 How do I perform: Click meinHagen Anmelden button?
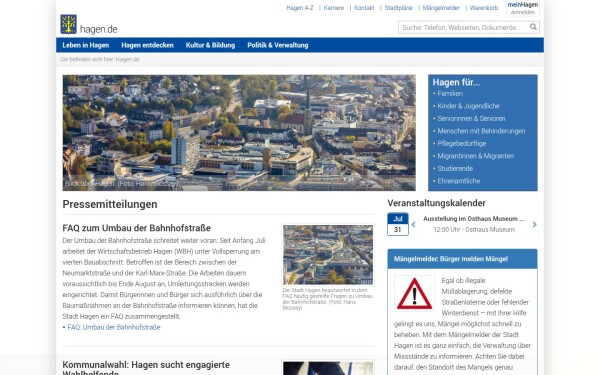523,8
